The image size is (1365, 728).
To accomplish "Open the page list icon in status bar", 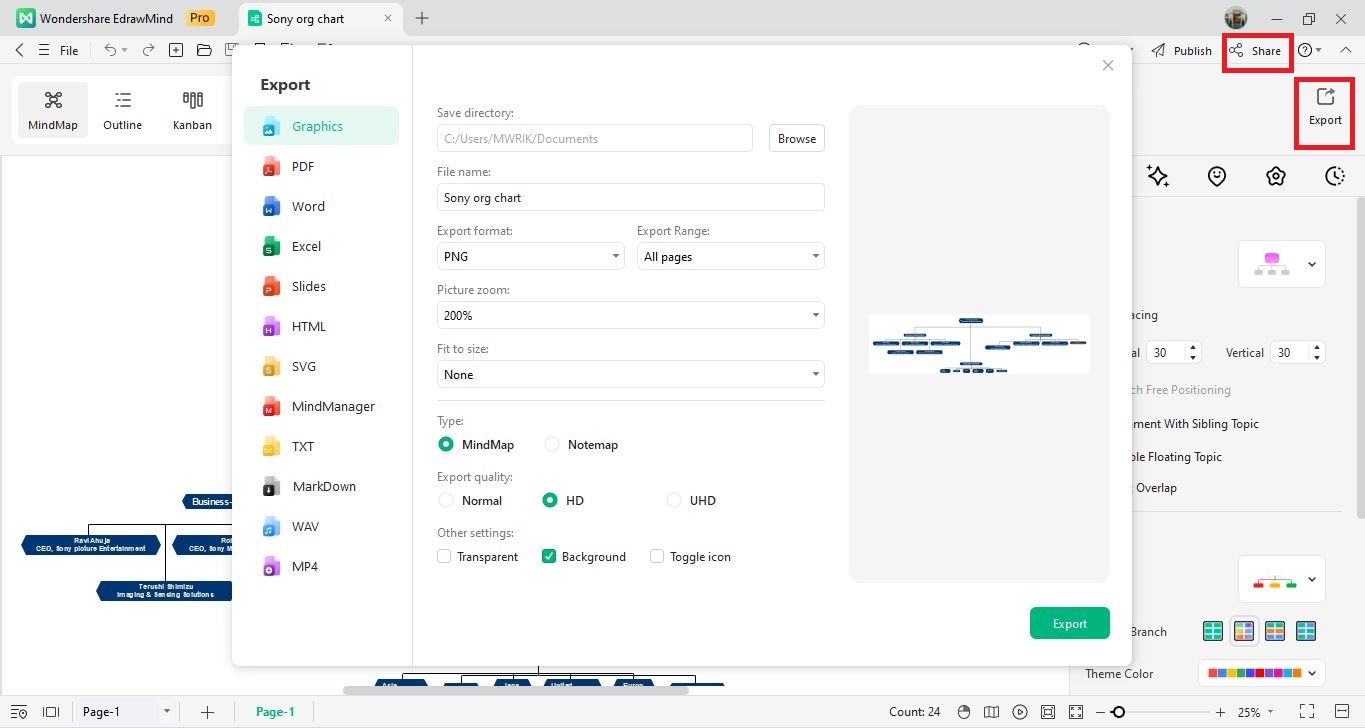I will pos(19,712).
